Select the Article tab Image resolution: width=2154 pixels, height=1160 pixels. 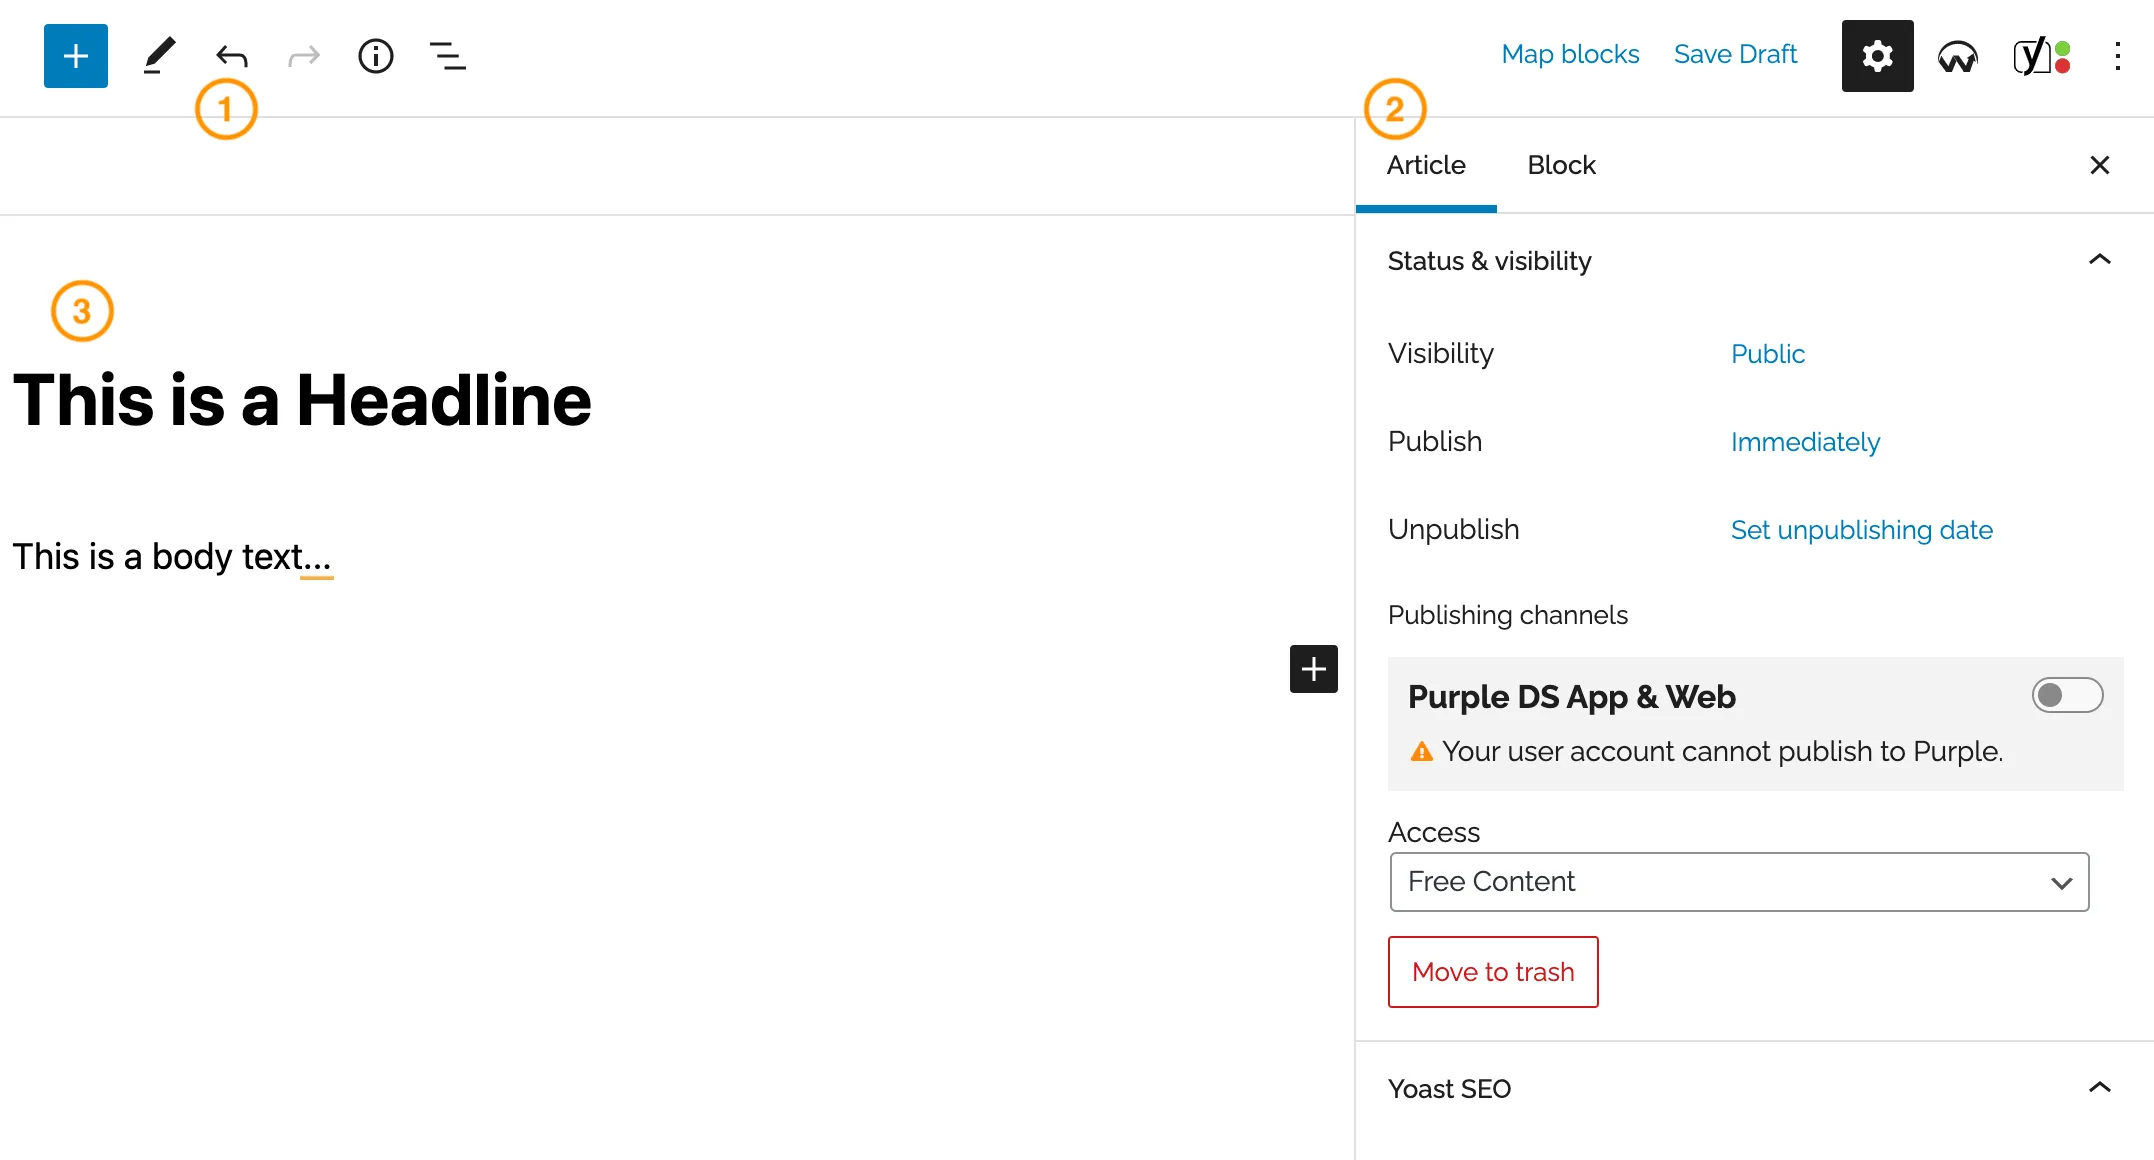1426,165
